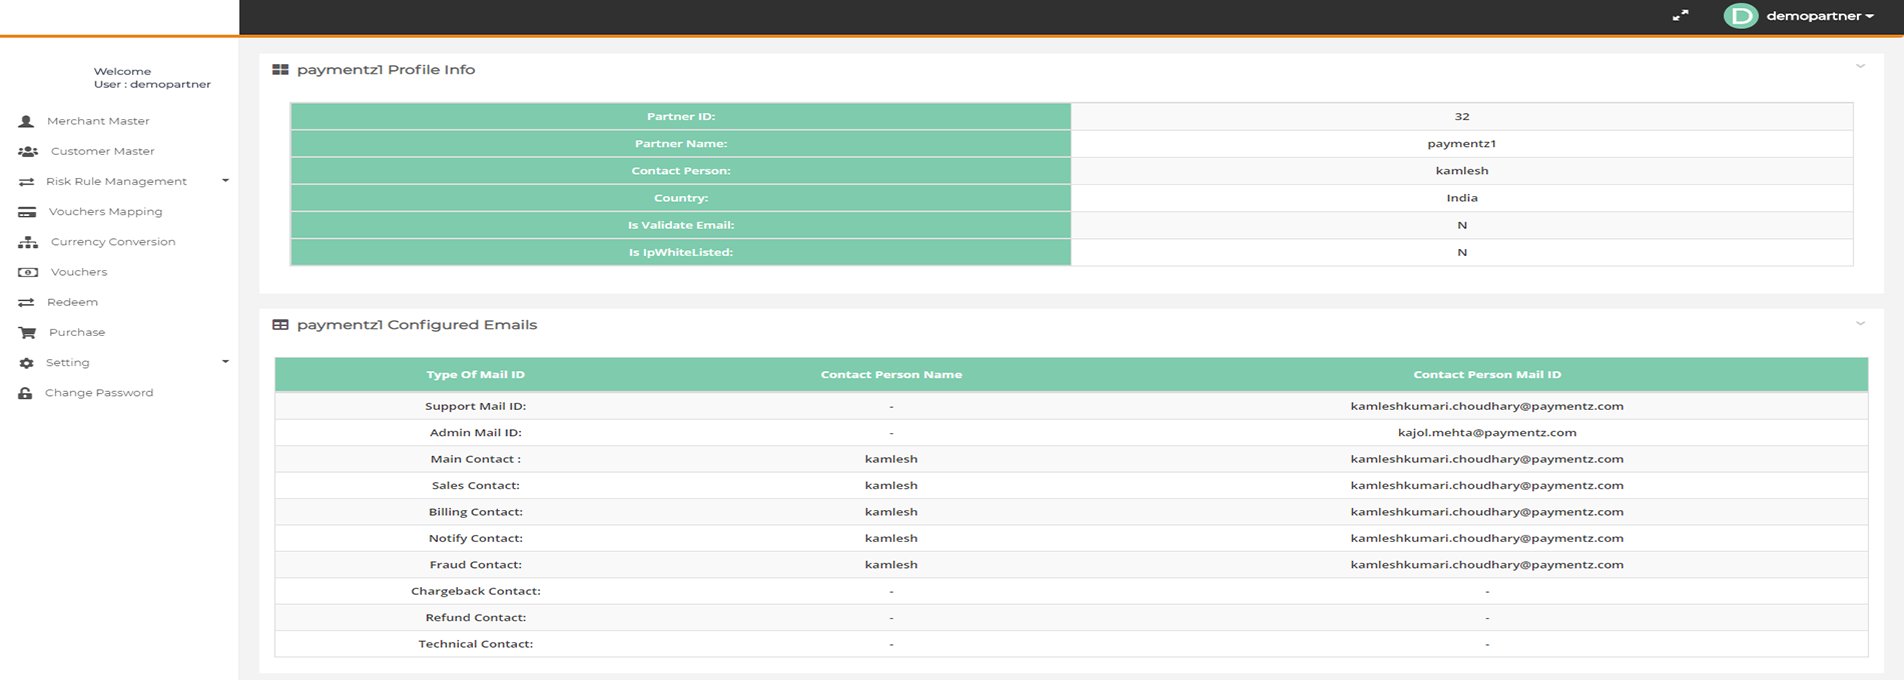Click the Merchant Master person icon
This screenshot has height=680, width=1904.
tap(26, 121)
